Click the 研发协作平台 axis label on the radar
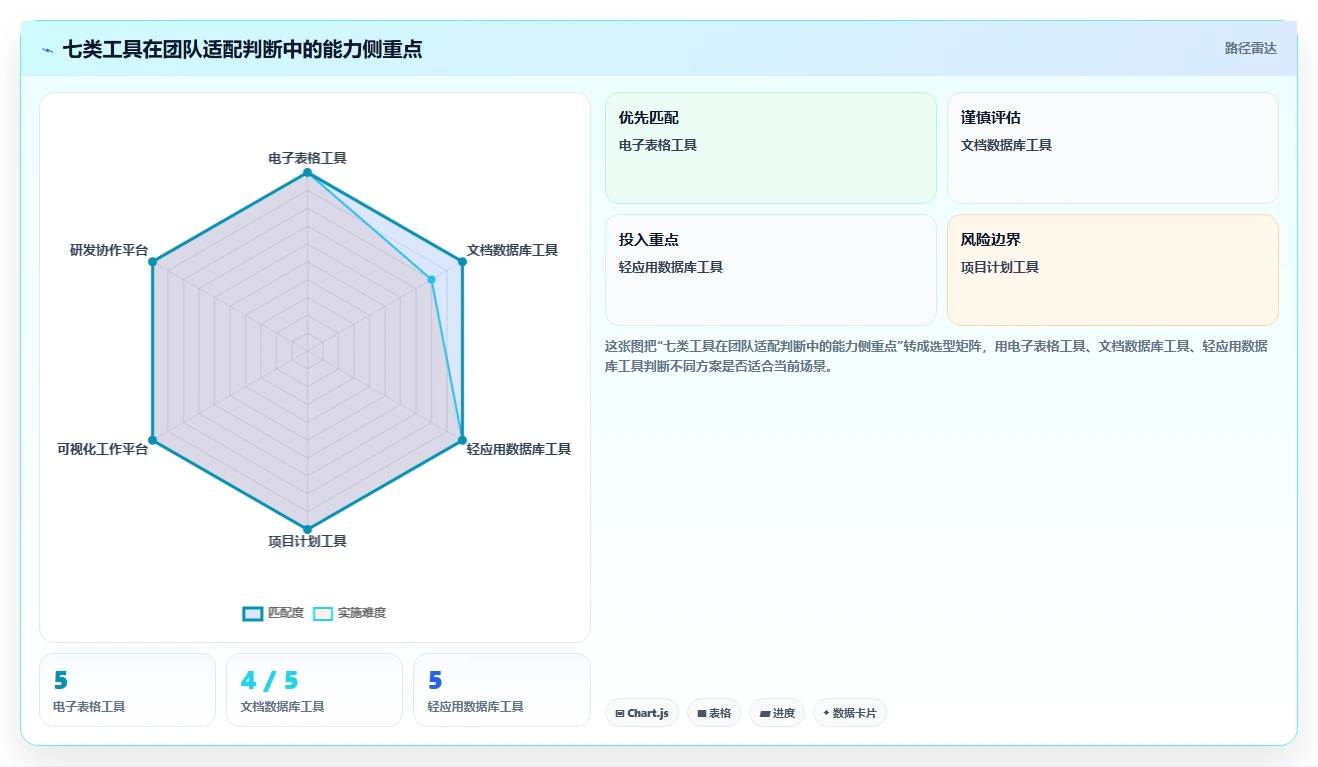The image size is (1318, 767). pos(109,250)
